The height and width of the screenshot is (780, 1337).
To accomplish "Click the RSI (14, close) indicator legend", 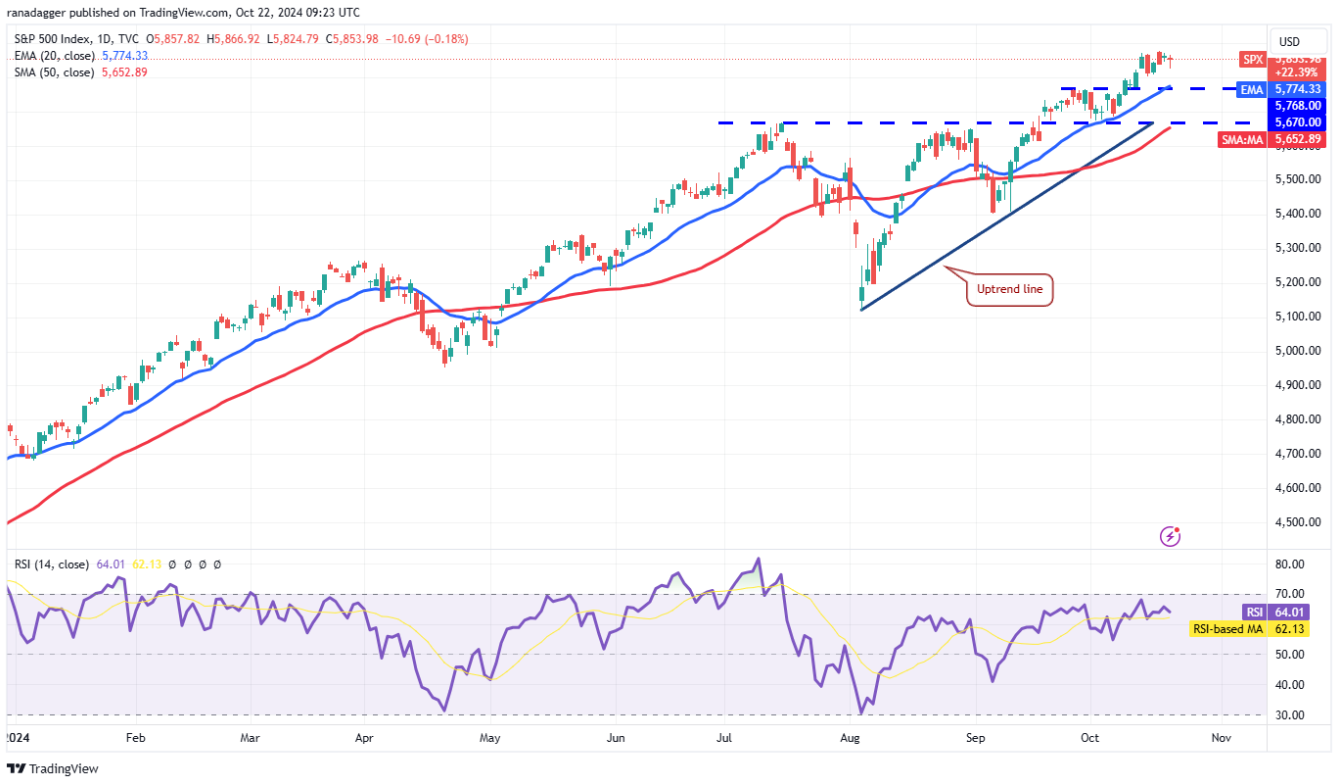I will (x=52, y=564).
